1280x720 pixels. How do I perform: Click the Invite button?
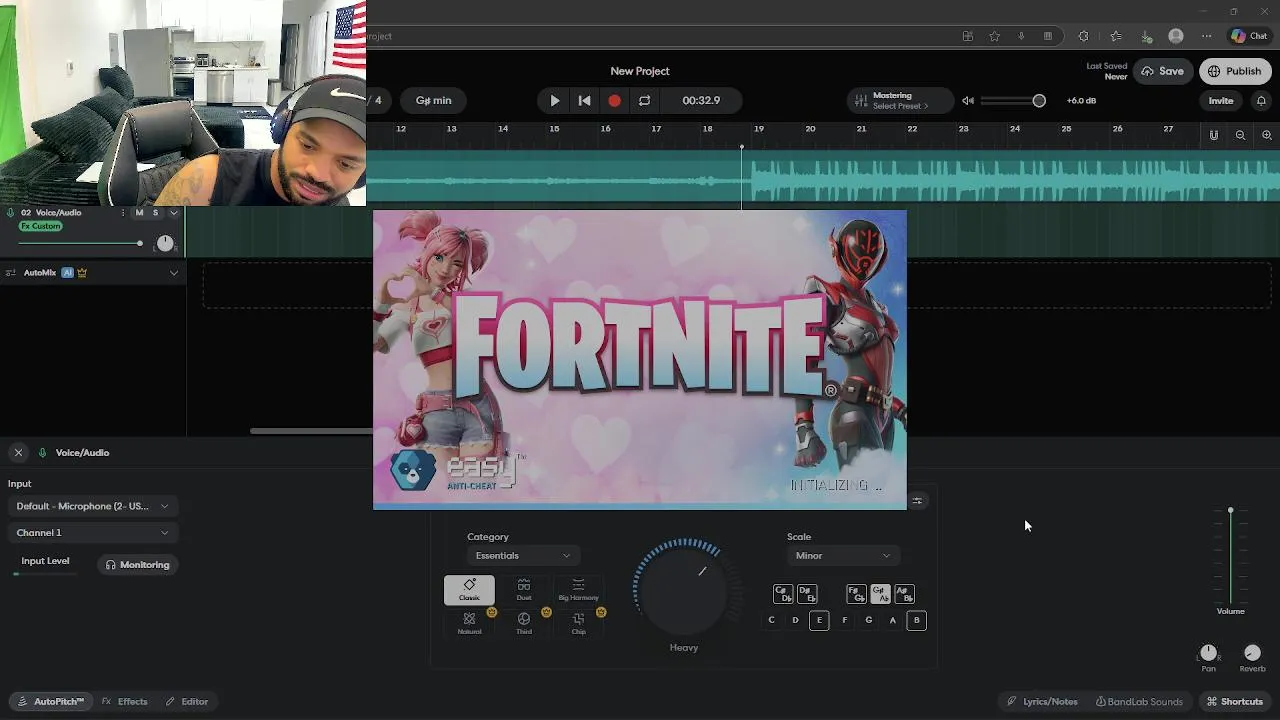pos(1221,101)
